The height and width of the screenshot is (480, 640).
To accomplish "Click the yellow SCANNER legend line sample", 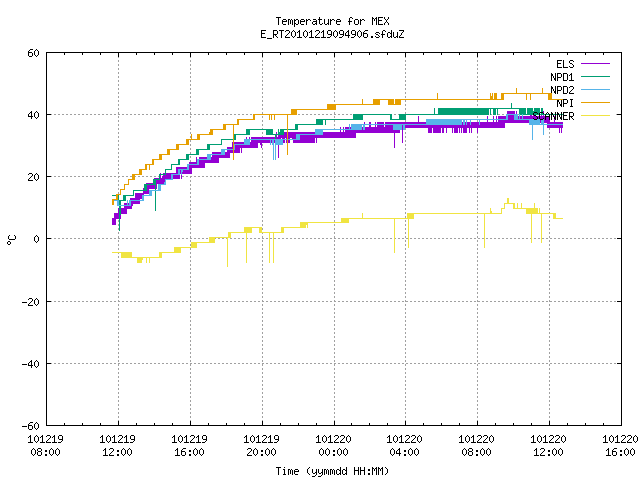I will [595, 116].
